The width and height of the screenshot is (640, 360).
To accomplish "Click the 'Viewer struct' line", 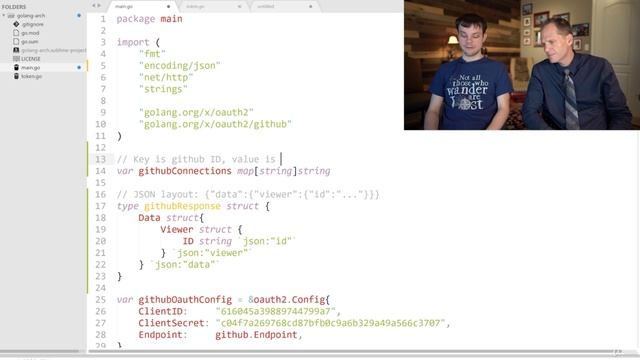I will (x=201, y=229).
